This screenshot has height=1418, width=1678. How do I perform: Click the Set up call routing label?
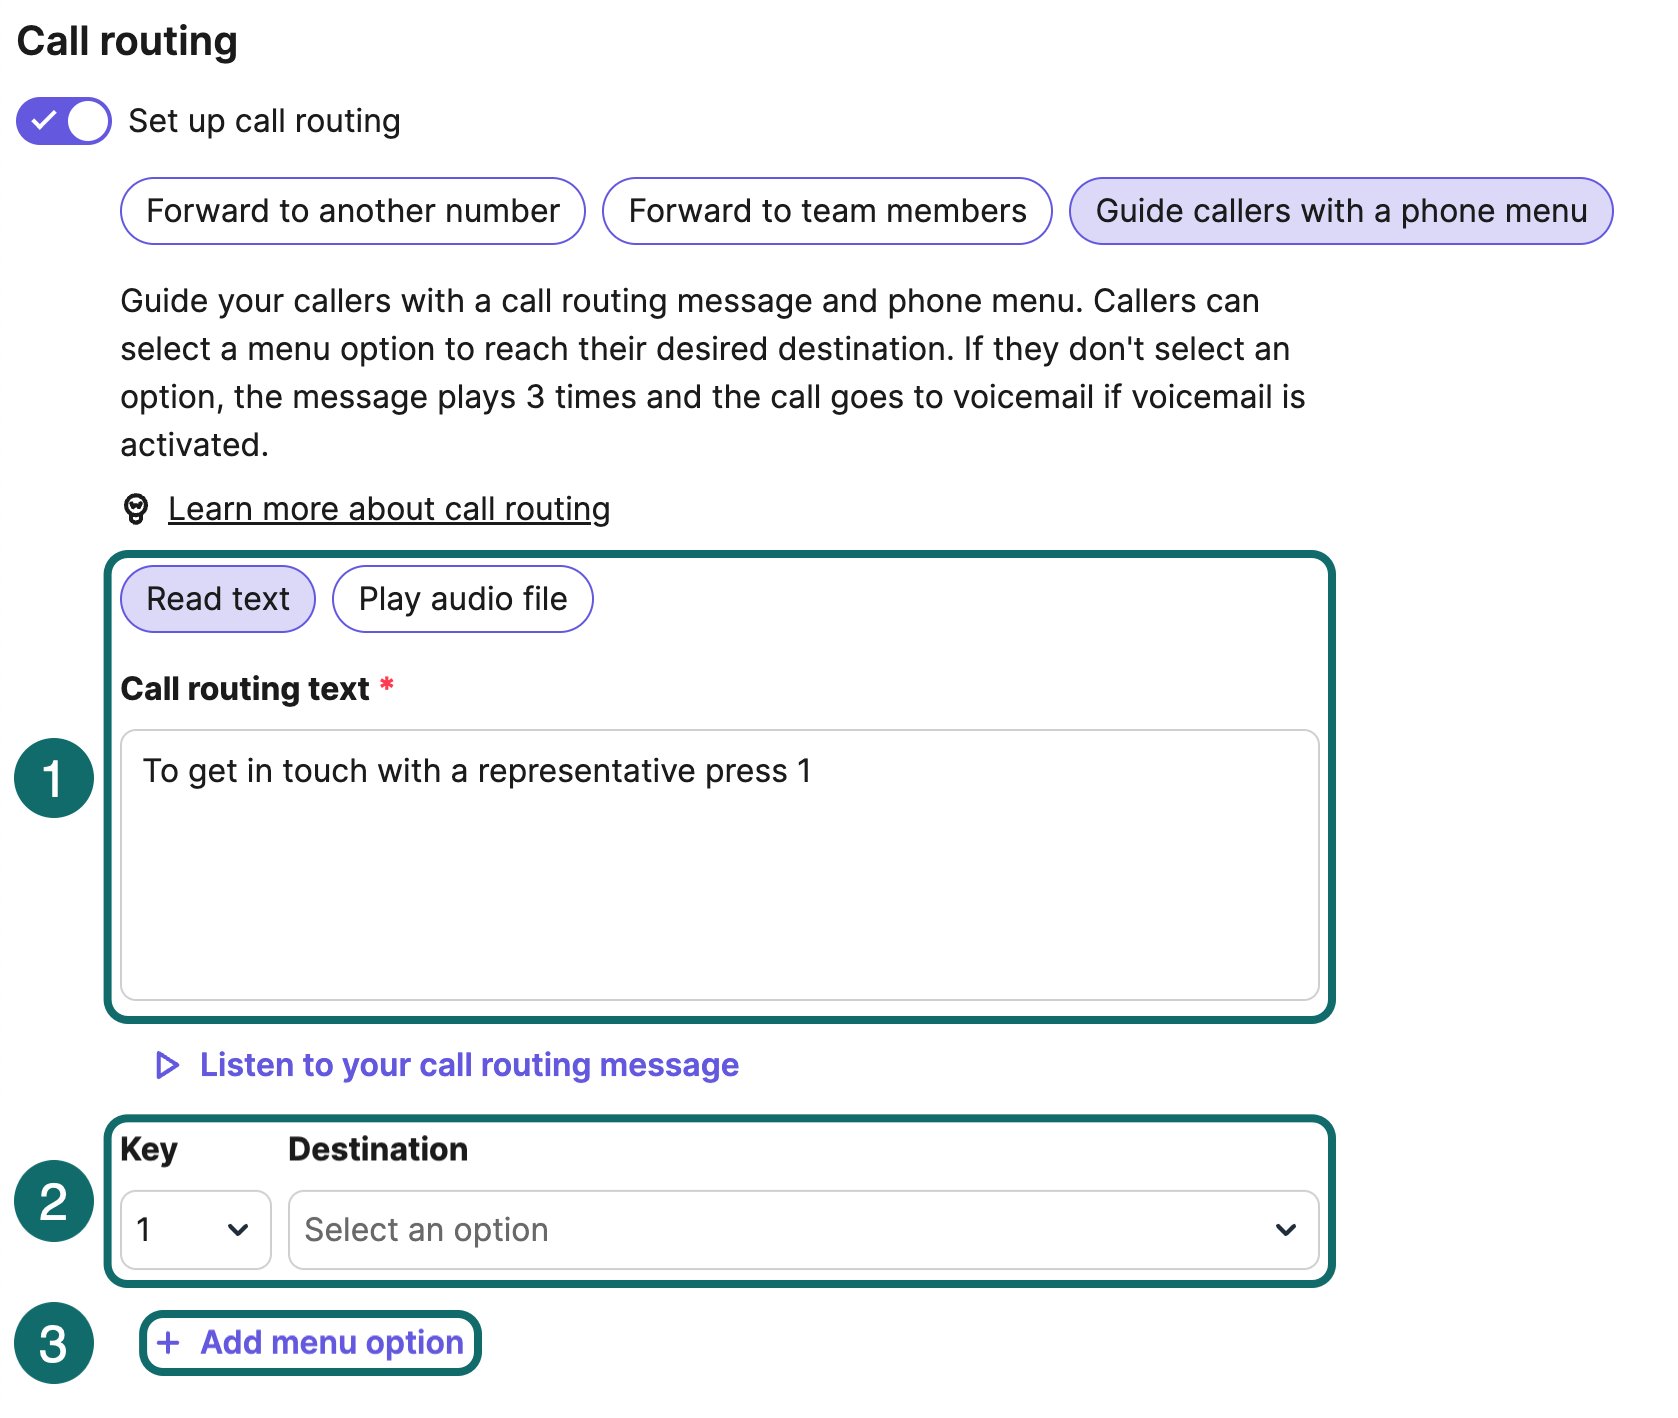[x=264, y=121]
